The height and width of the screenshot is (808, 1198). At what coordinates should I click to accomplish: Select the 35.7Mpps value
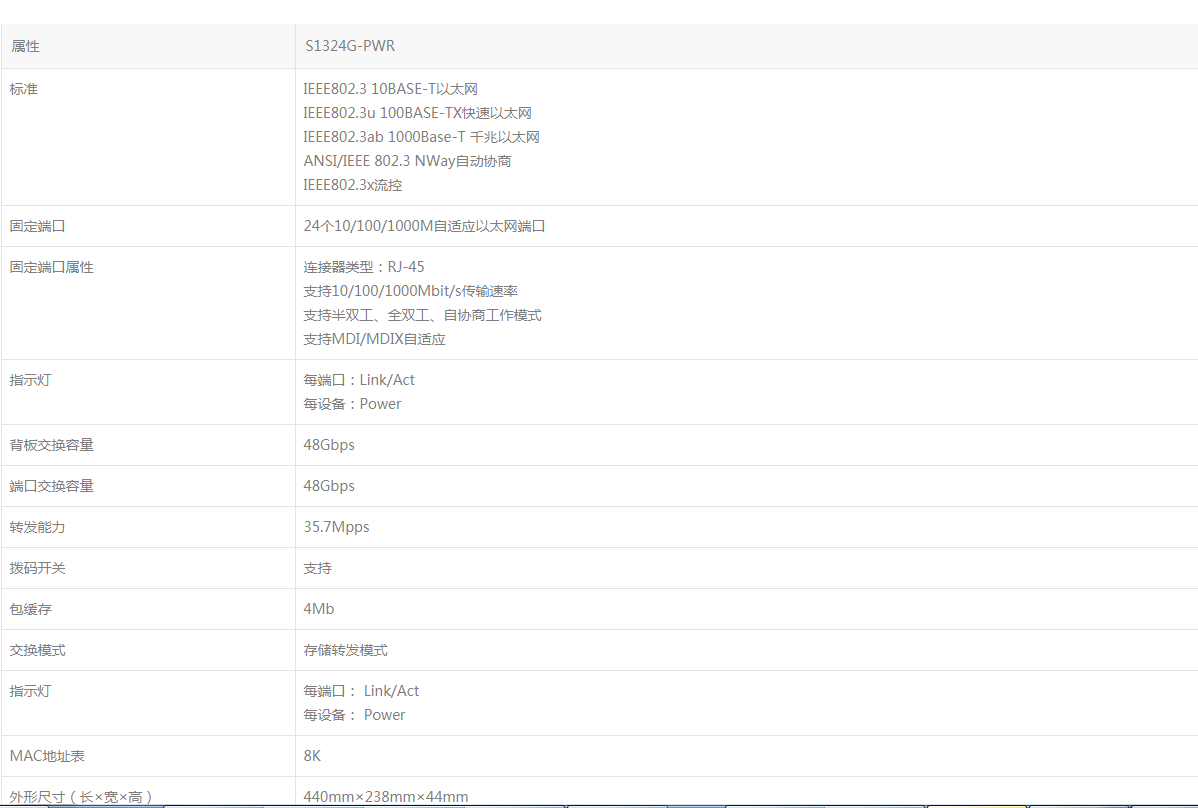pyautogui.click(x=336, y=528)
